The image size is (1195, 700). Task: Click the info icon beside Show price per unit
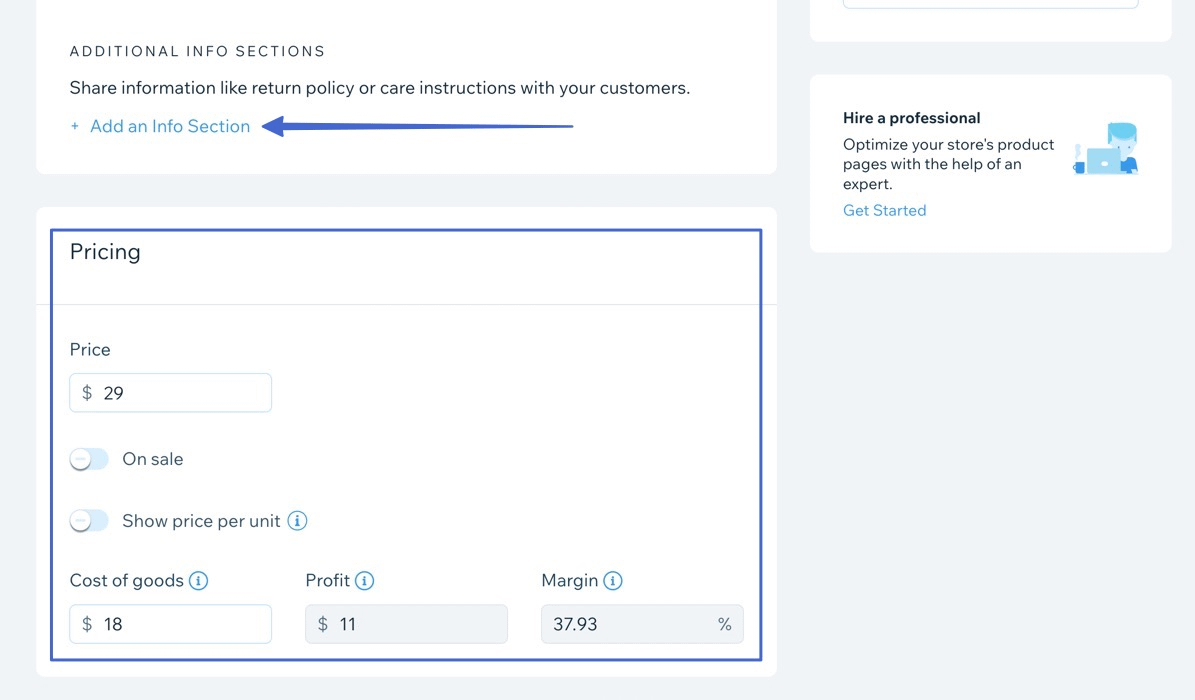point(297,521)
